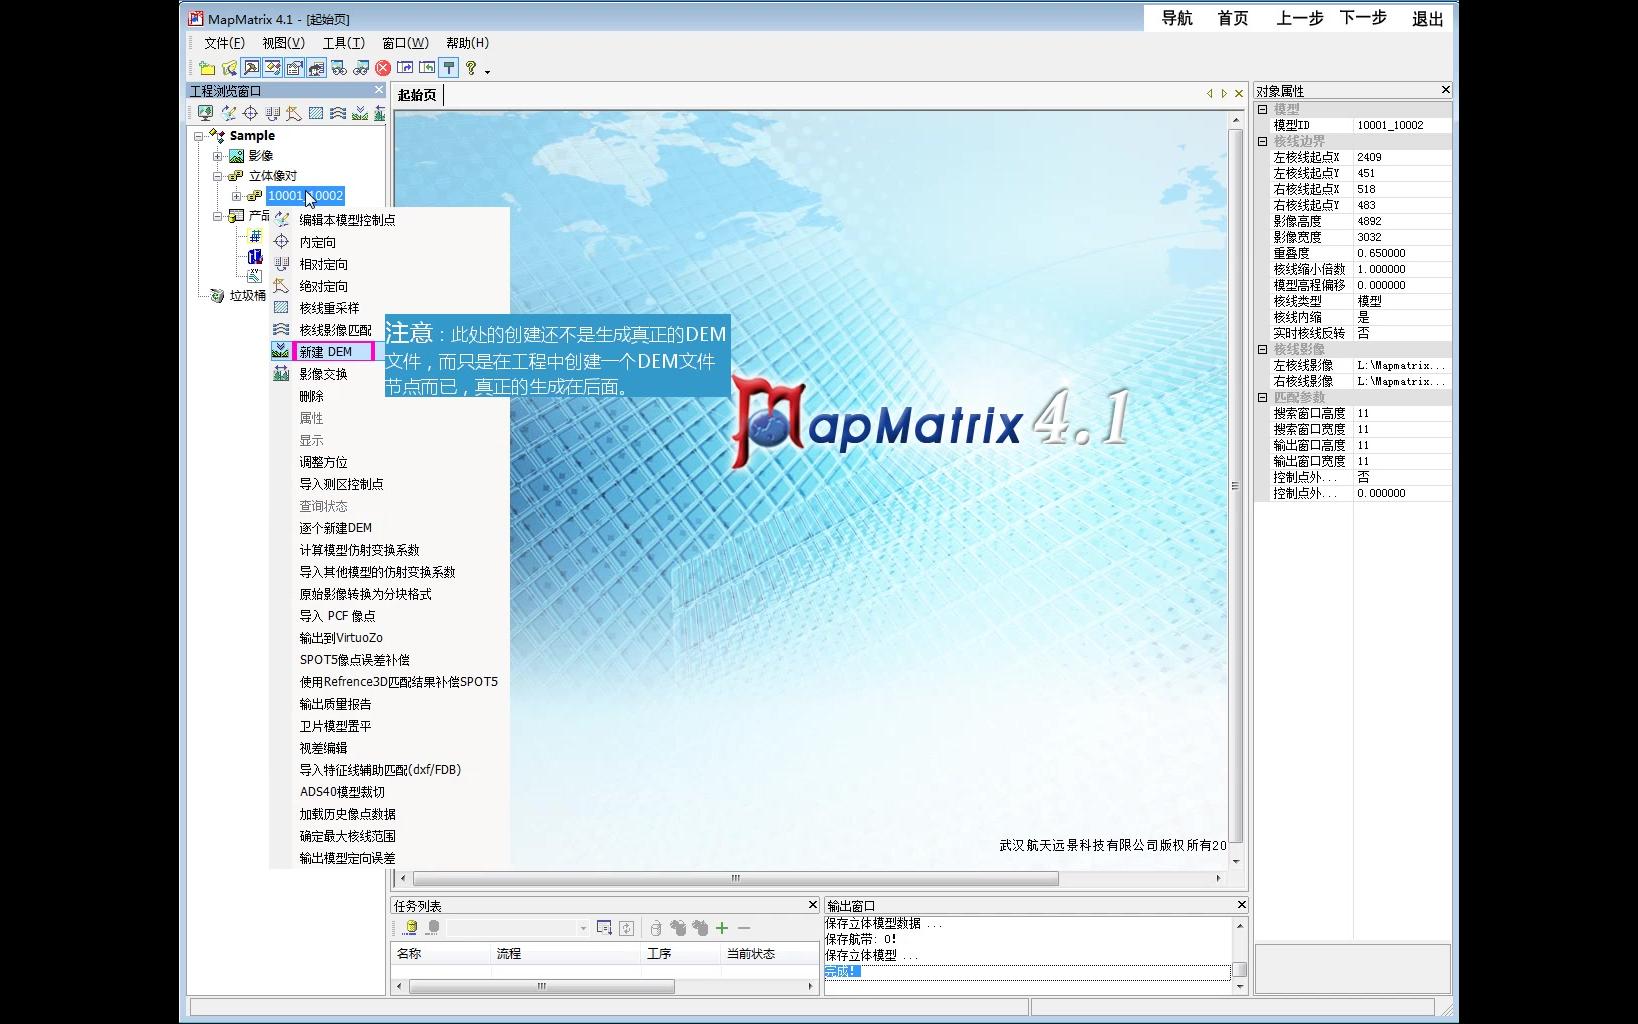Screen dimensions: 1638x1024
Task: Click the minus icon in the task list toolbar
Action: (744, 927)
